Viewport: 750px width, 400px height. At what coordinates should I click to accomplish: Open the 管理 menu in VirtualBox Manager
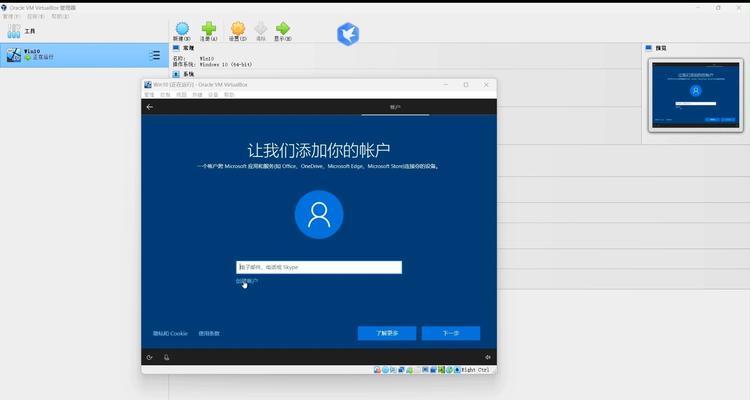coord(11,16)
